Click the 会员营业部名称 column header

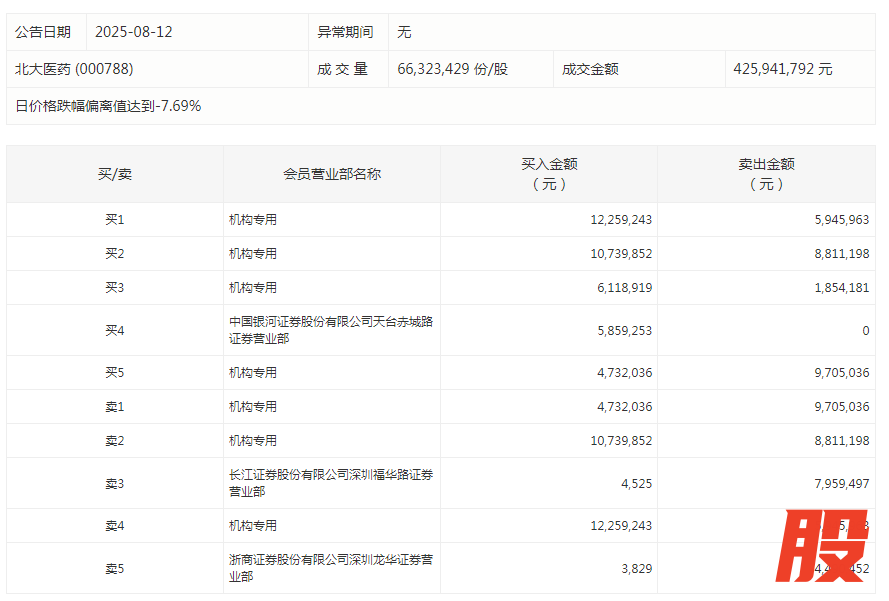(x=332, y=174)
